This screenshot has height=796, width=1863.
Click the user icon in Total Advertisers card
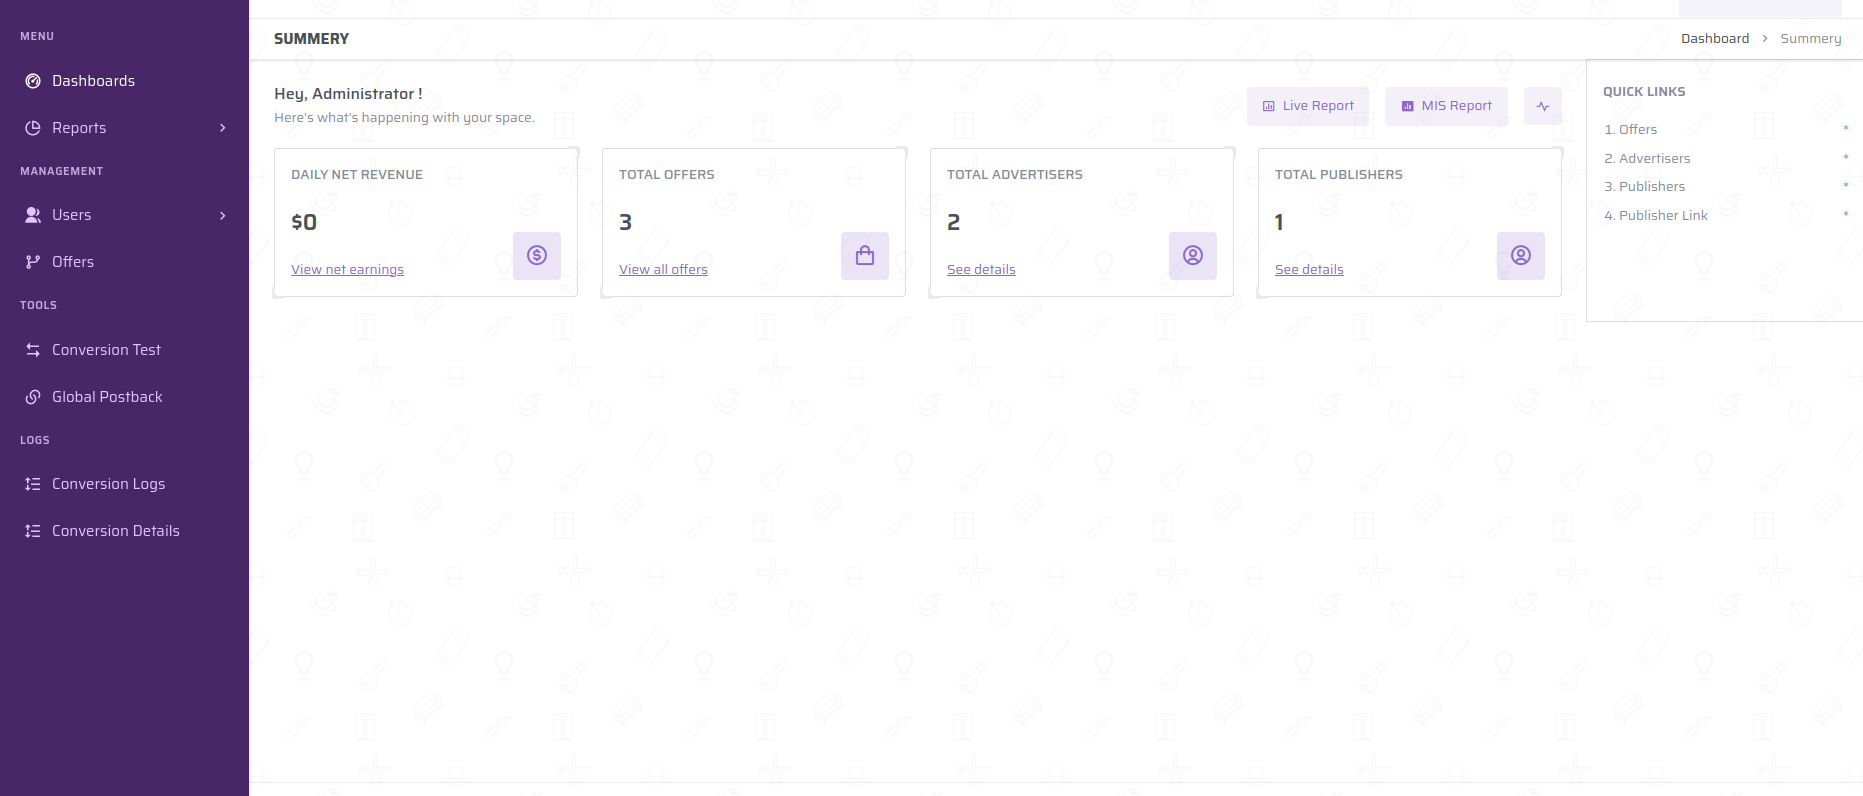1193,256
